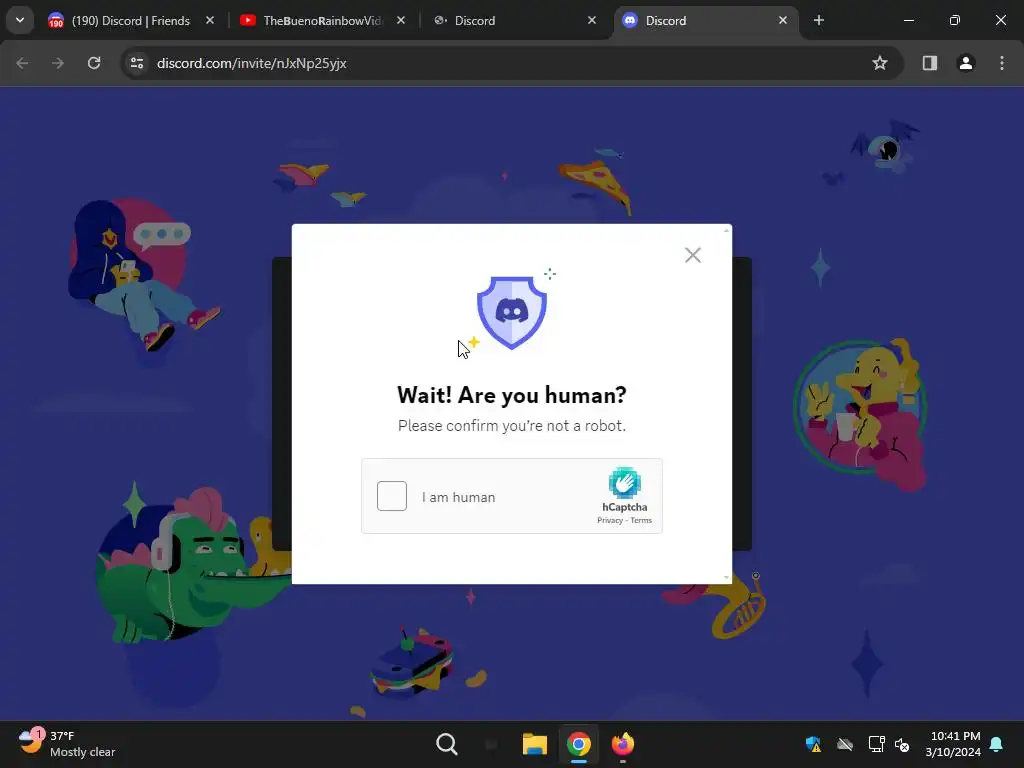Viewport: 1024px width, 768px height.
Task: Open network display tray icon
Action: [876, 744]
